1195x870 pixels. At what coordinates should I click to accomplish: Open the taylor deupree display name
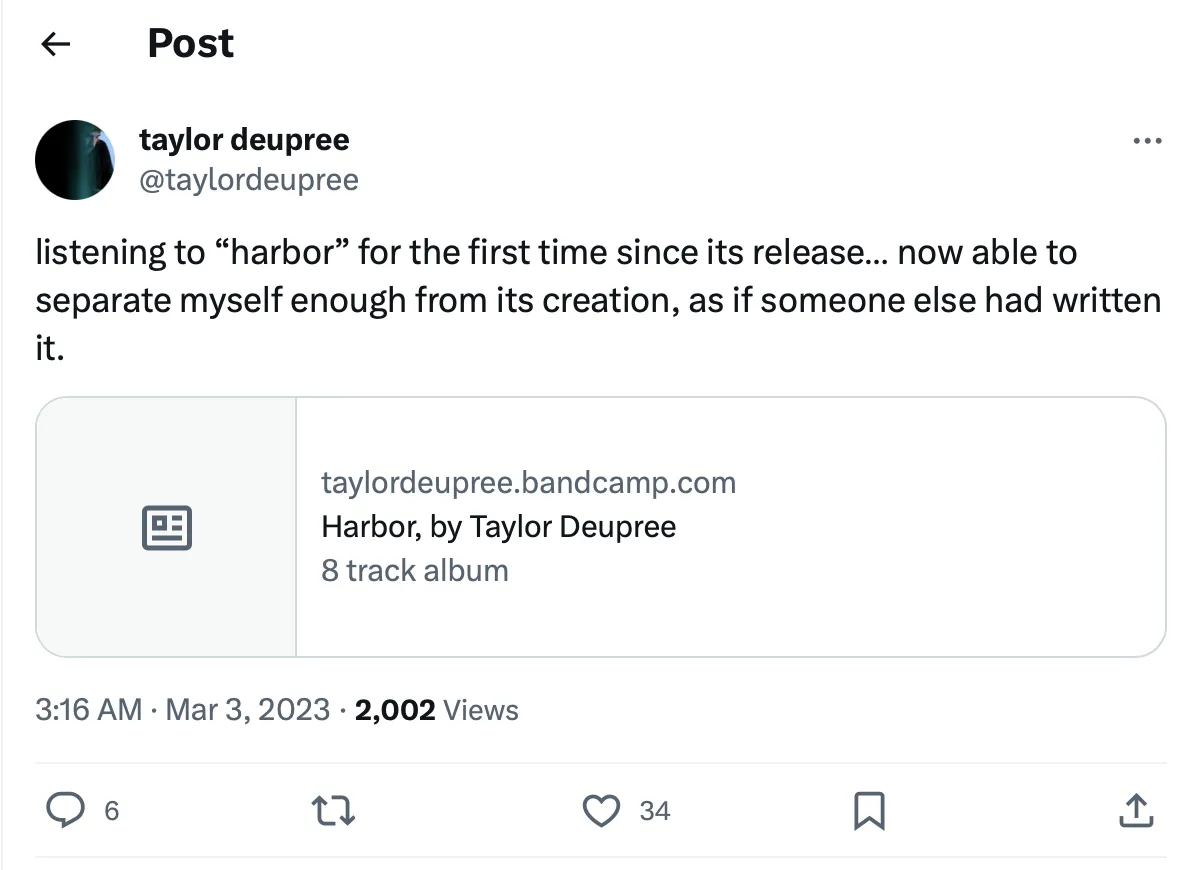(x=244, y=140)
